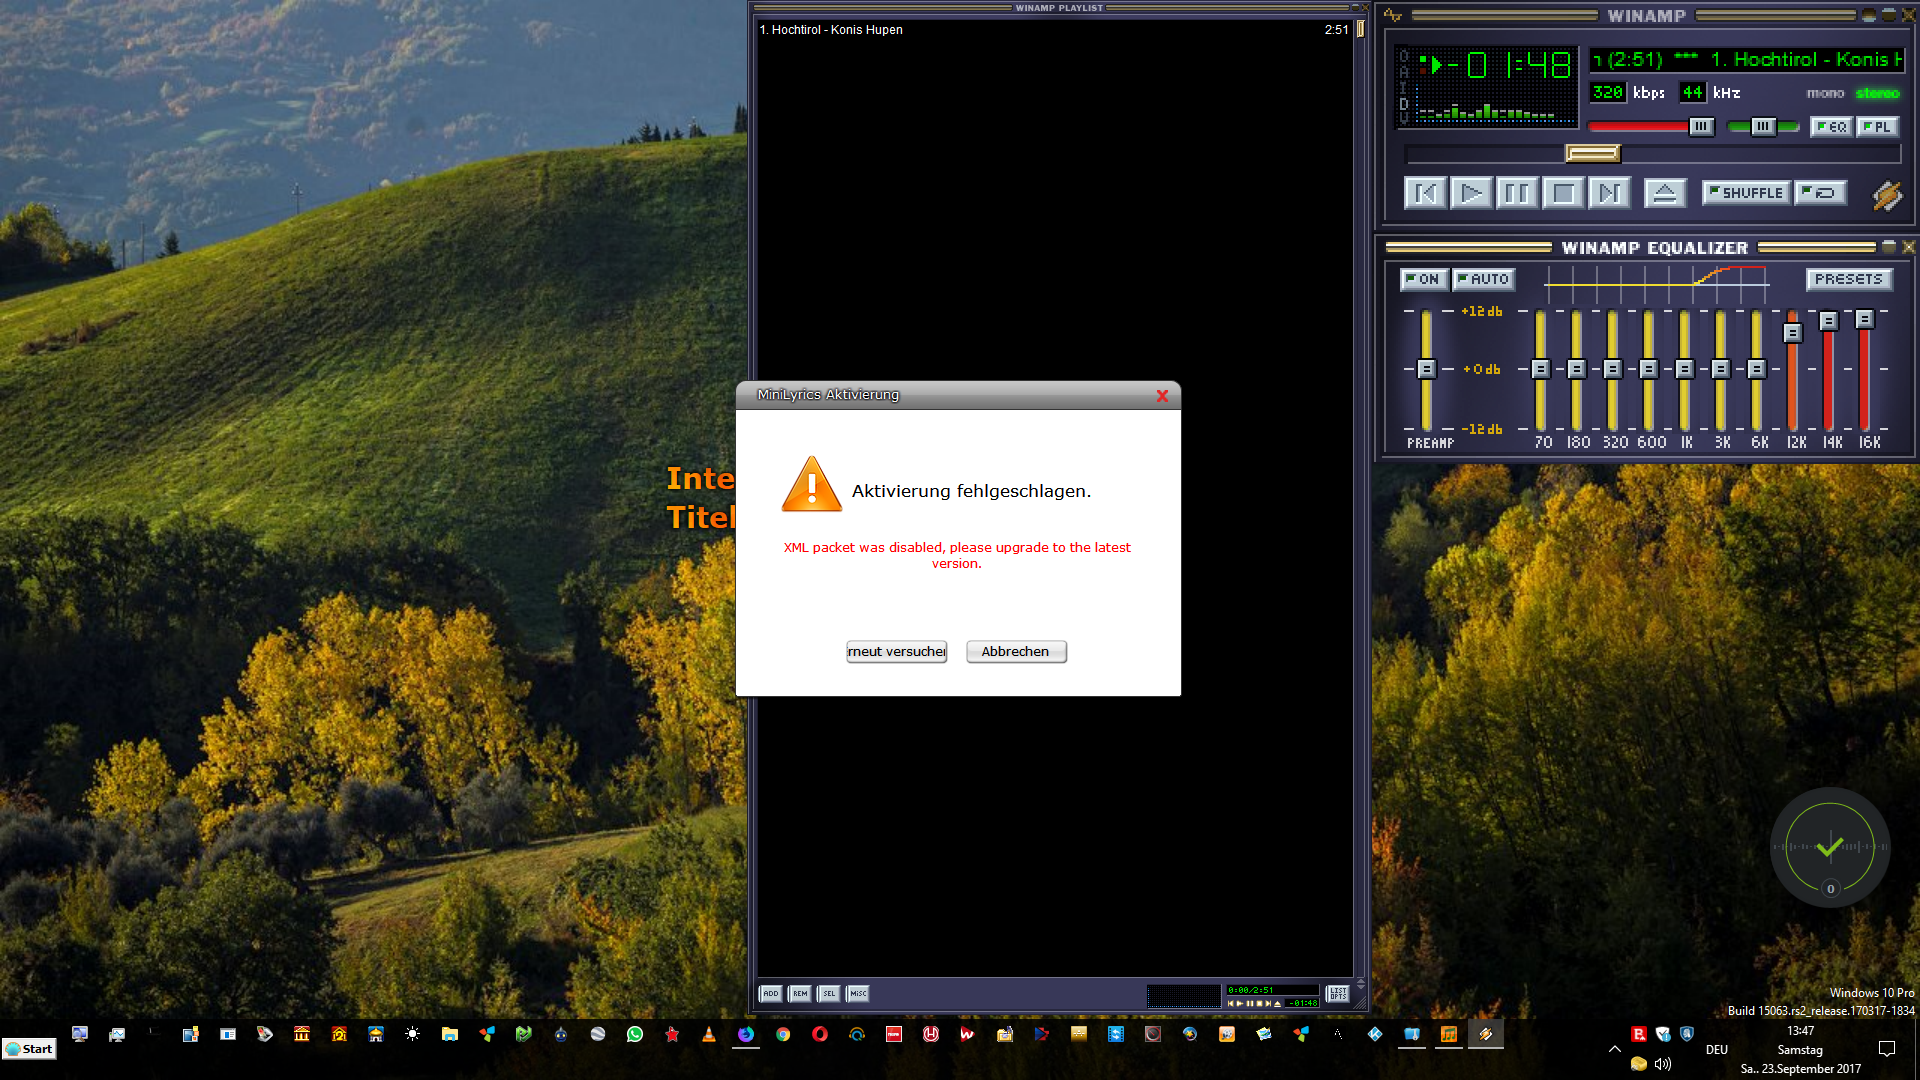Open playlist REM menu button
This screenshot has width=1920, height=1080.
click(800, 993)
